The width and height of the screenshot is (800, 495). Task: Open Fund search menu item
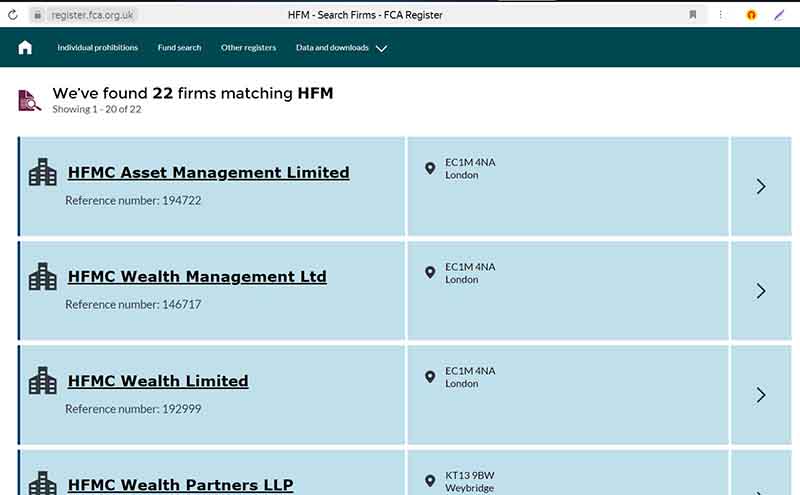tap(180, 47)
